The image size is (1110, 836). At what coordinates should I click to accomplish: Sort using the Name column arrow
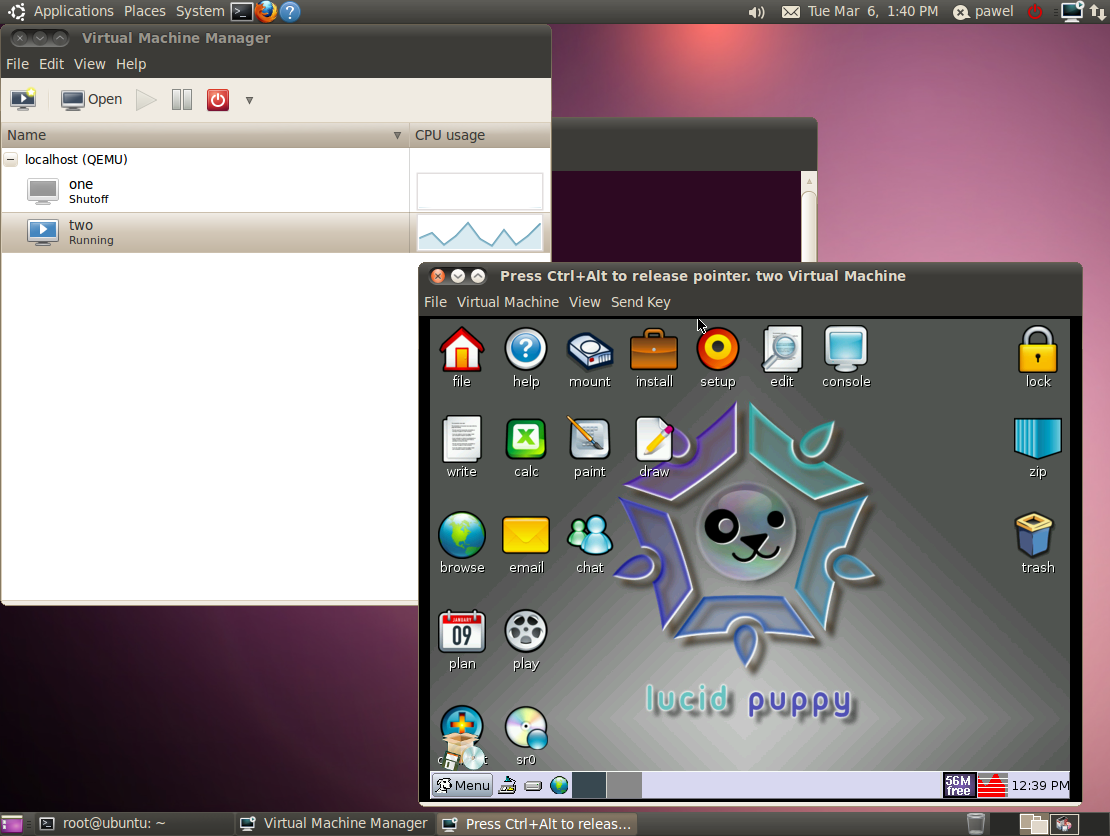coord(397,135)
